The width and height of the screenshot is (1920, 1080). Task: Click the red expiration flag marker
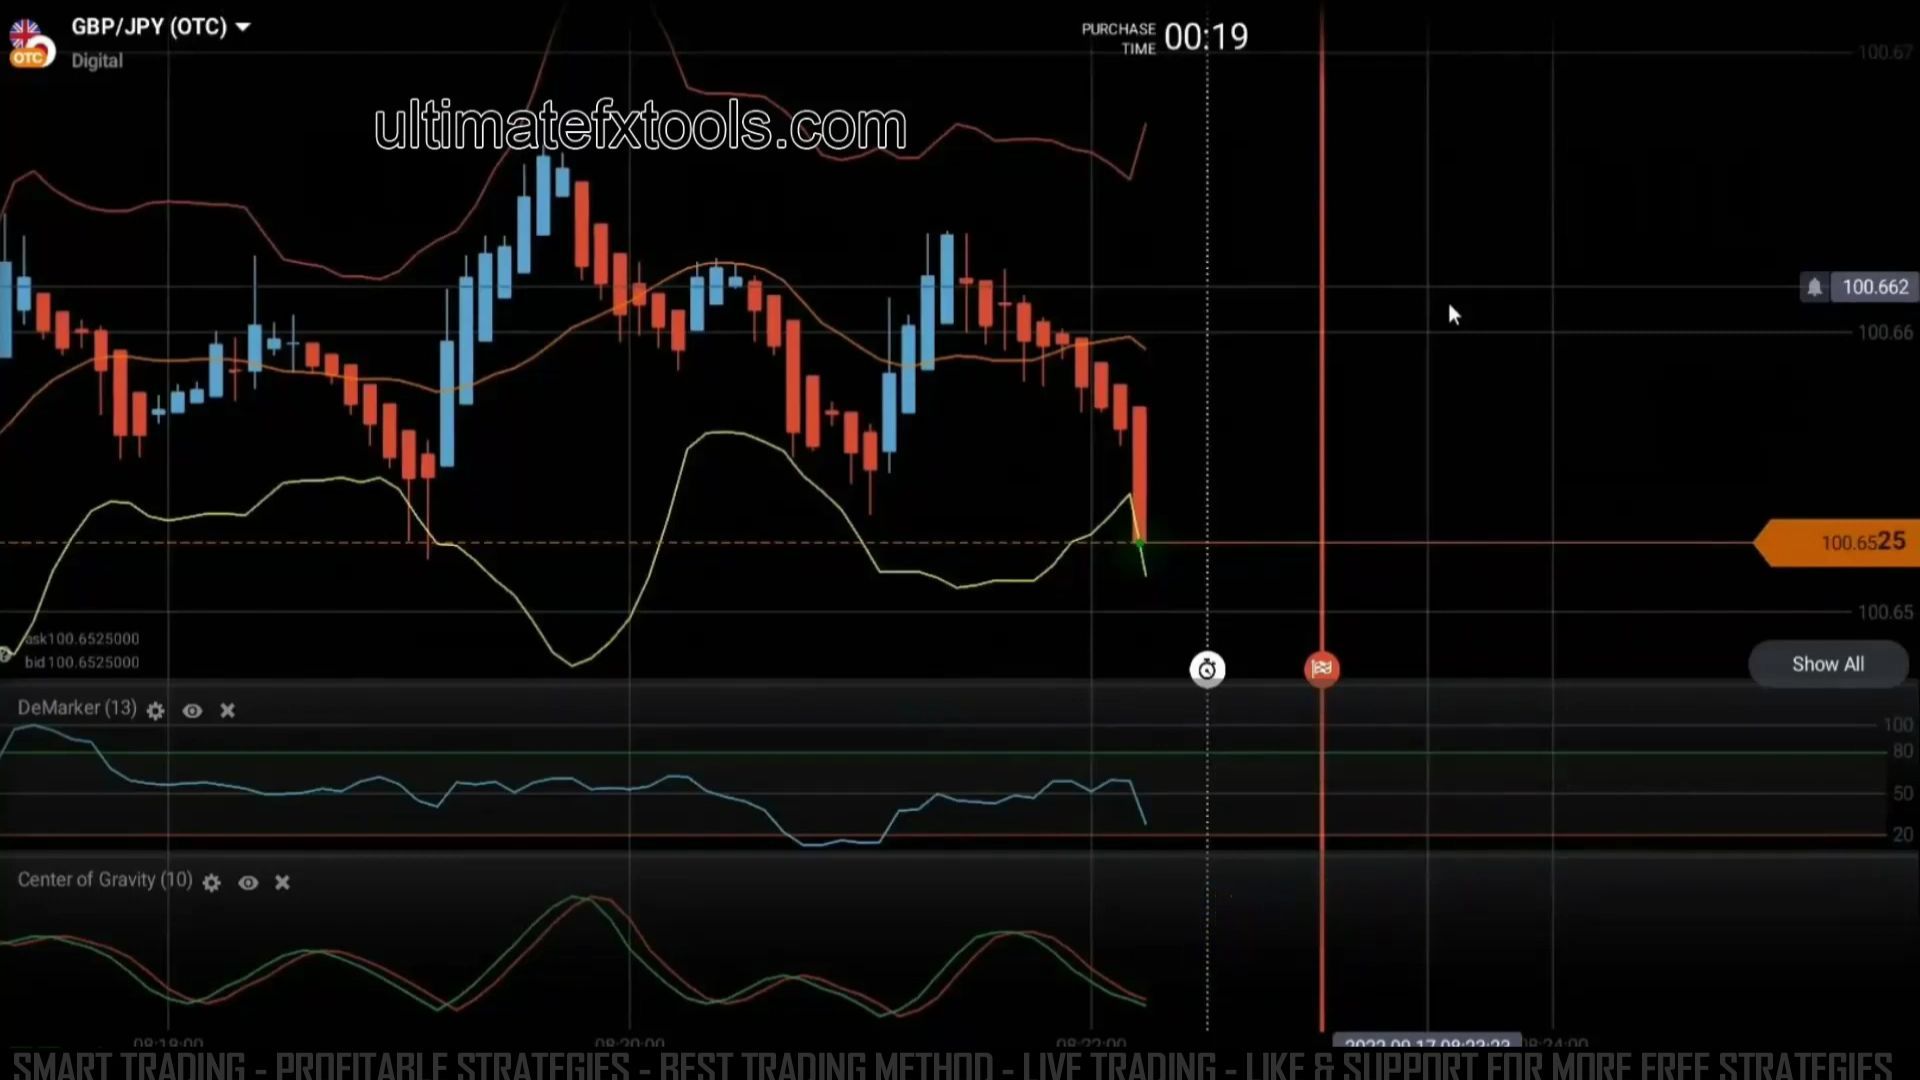(x=1322, y=669)
